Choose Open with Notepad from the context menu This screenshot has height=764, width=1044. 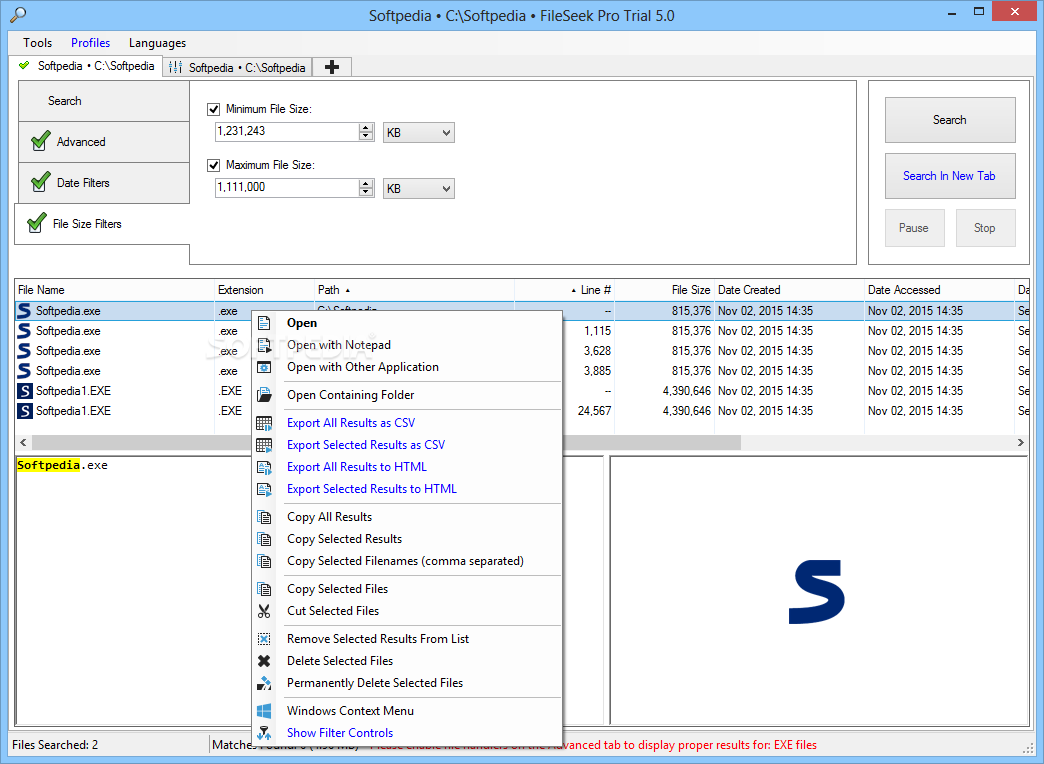pyautogui.click(x=407, y=345)
